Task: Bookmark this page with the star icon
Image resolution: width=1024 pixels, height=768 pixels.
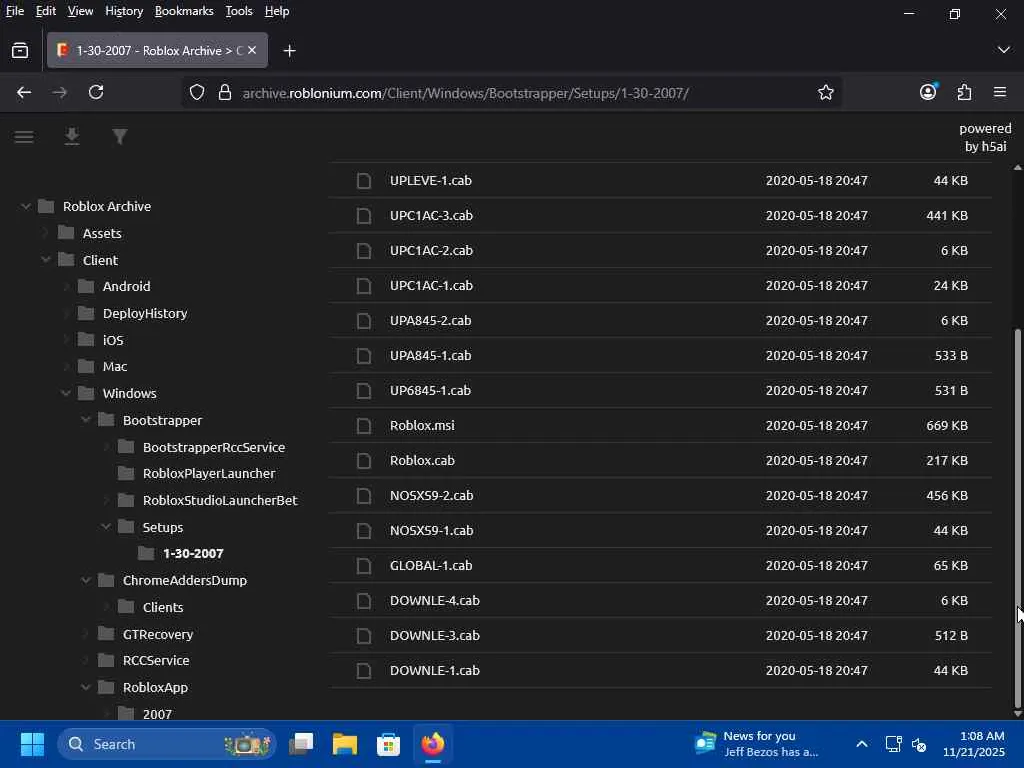Action: (x=825, y=92)
